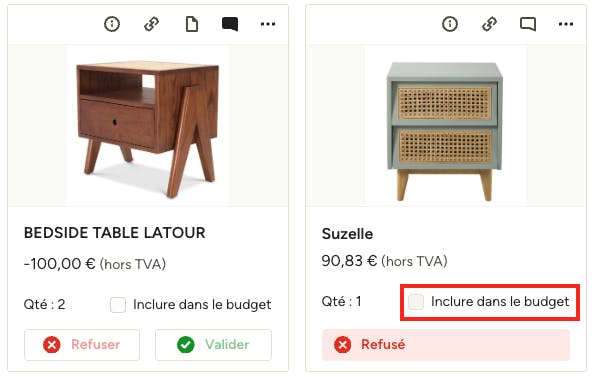Open three-dots menu on Suzelle card
Image resolution: width=594 pixels, height=377 pixels.
566,24
